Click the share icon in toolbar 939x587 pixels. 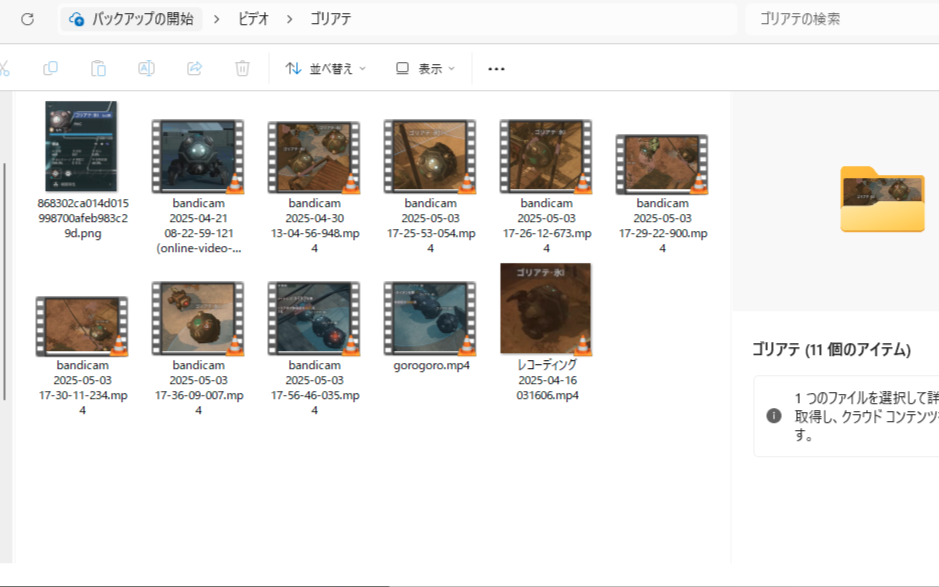[194, 68]
